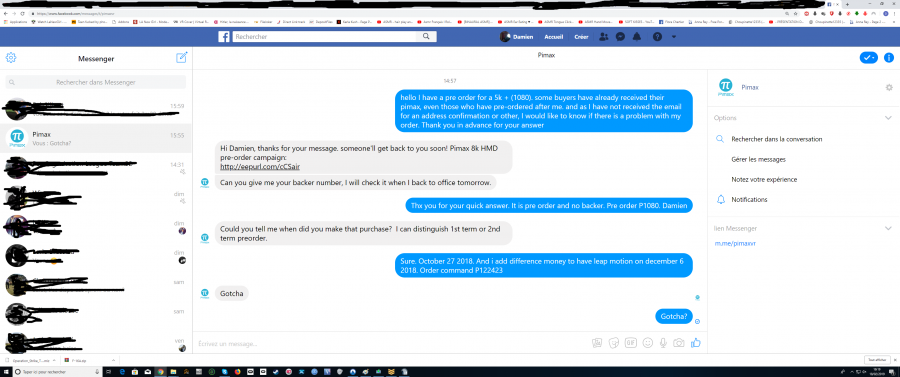Viewport: 900px width, 377px height.
Task: Open the emoji picker in composer
Action: tap(648, 343)
